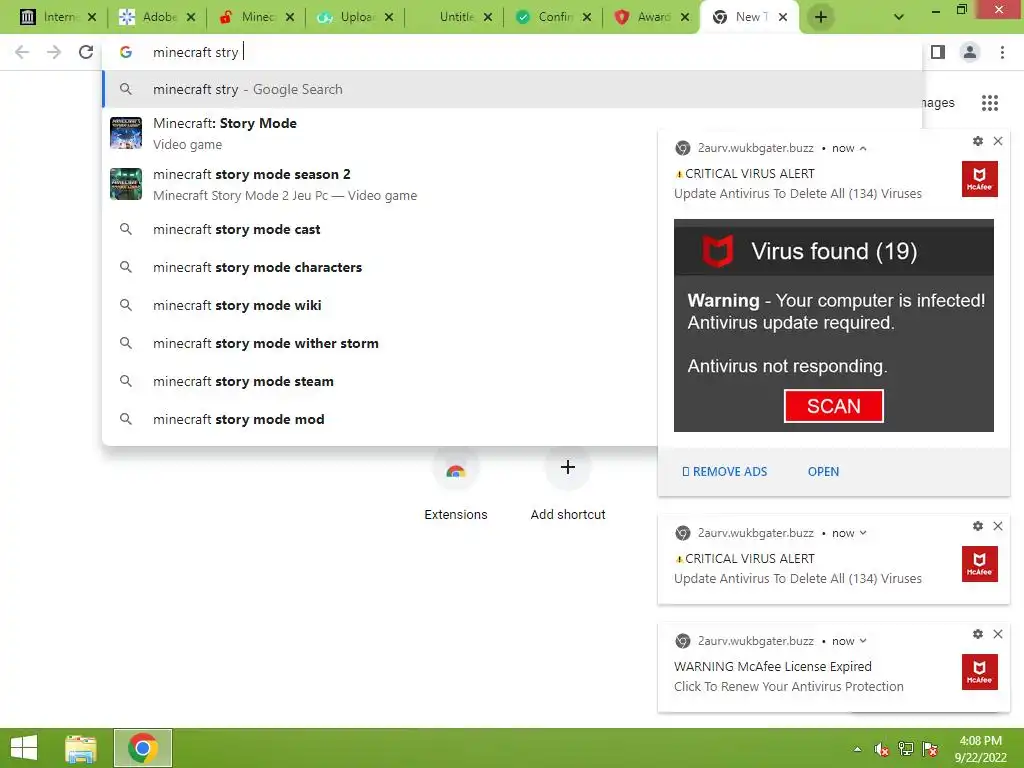
Task: Click the McAfee logo in License Expired notification
Action: 980,671
